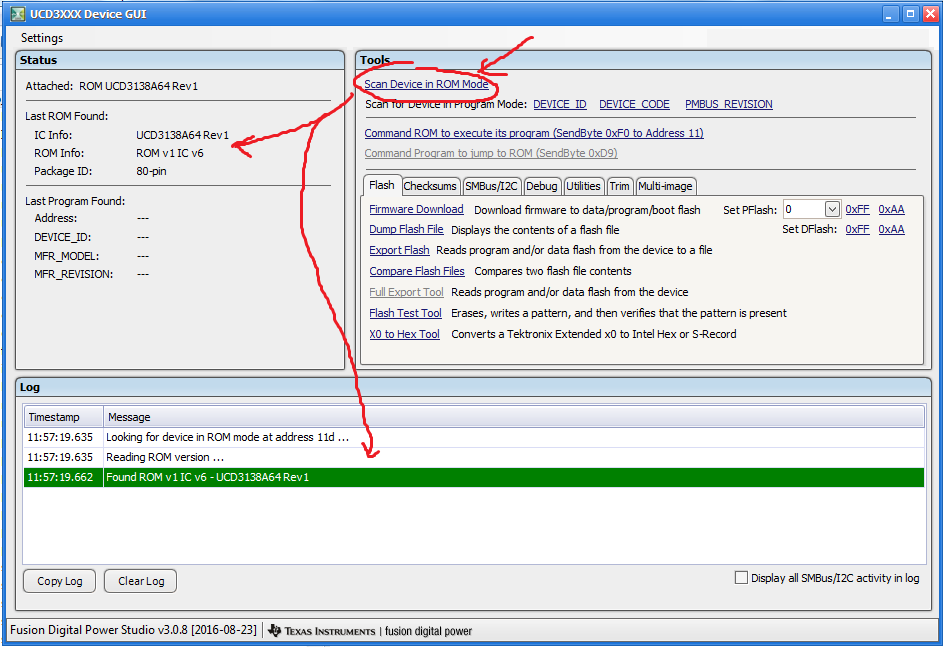This screenshot has height=647, width=943.
Task: Select the Trim tab
Action: pos(619,186)
